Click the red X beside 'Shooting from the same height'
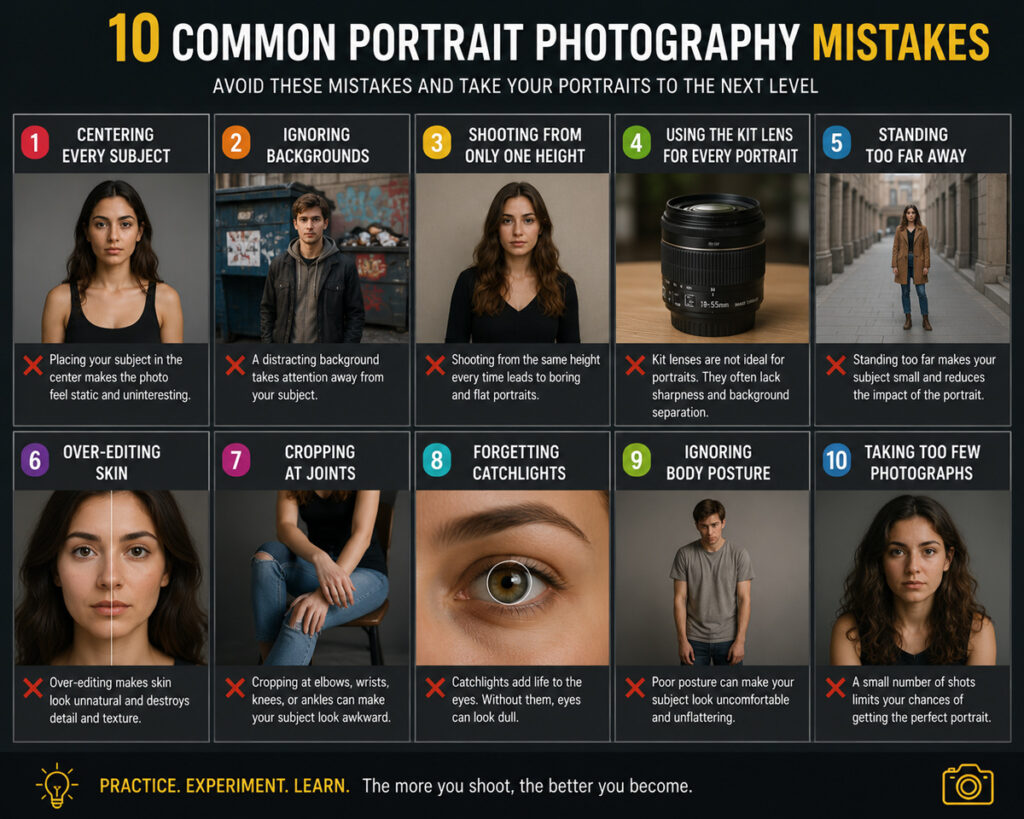 pyautogui.click(x=435, y=365)
